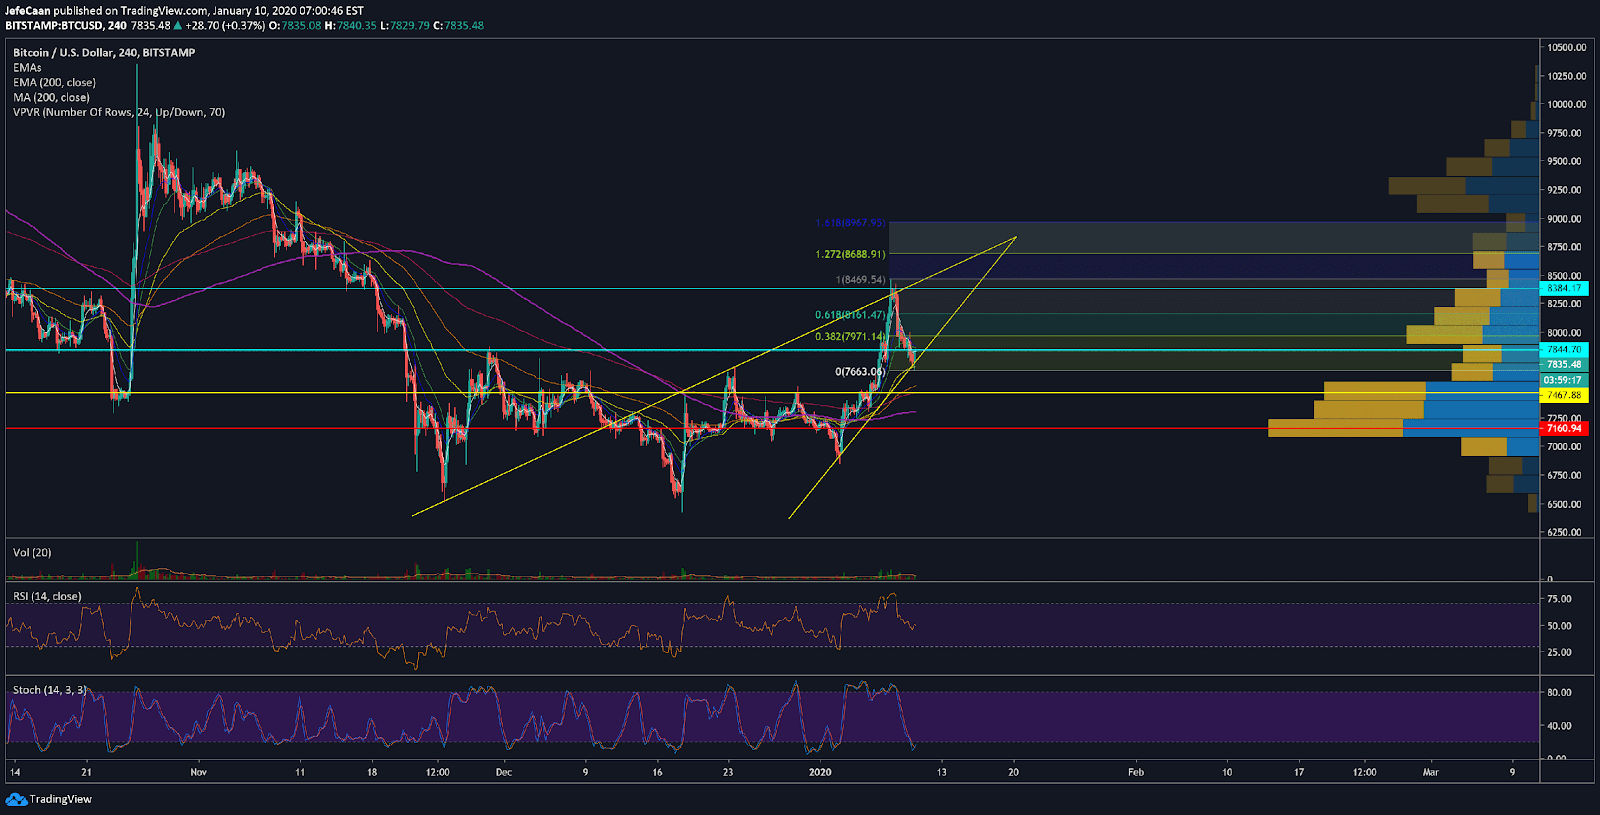Click the yellow 7467.88 price tag
1600x815 pixels.
coord(1564,396)
